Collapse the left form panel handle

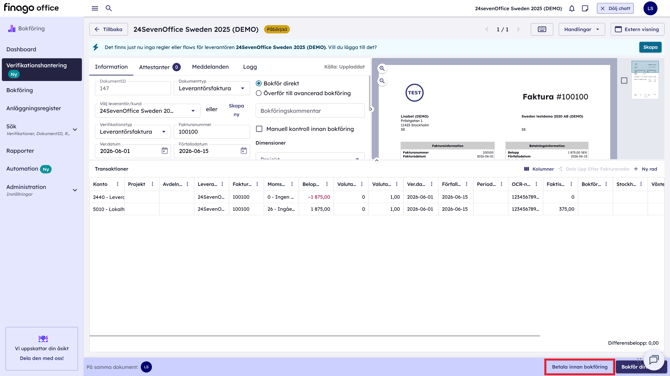[370, 109]
